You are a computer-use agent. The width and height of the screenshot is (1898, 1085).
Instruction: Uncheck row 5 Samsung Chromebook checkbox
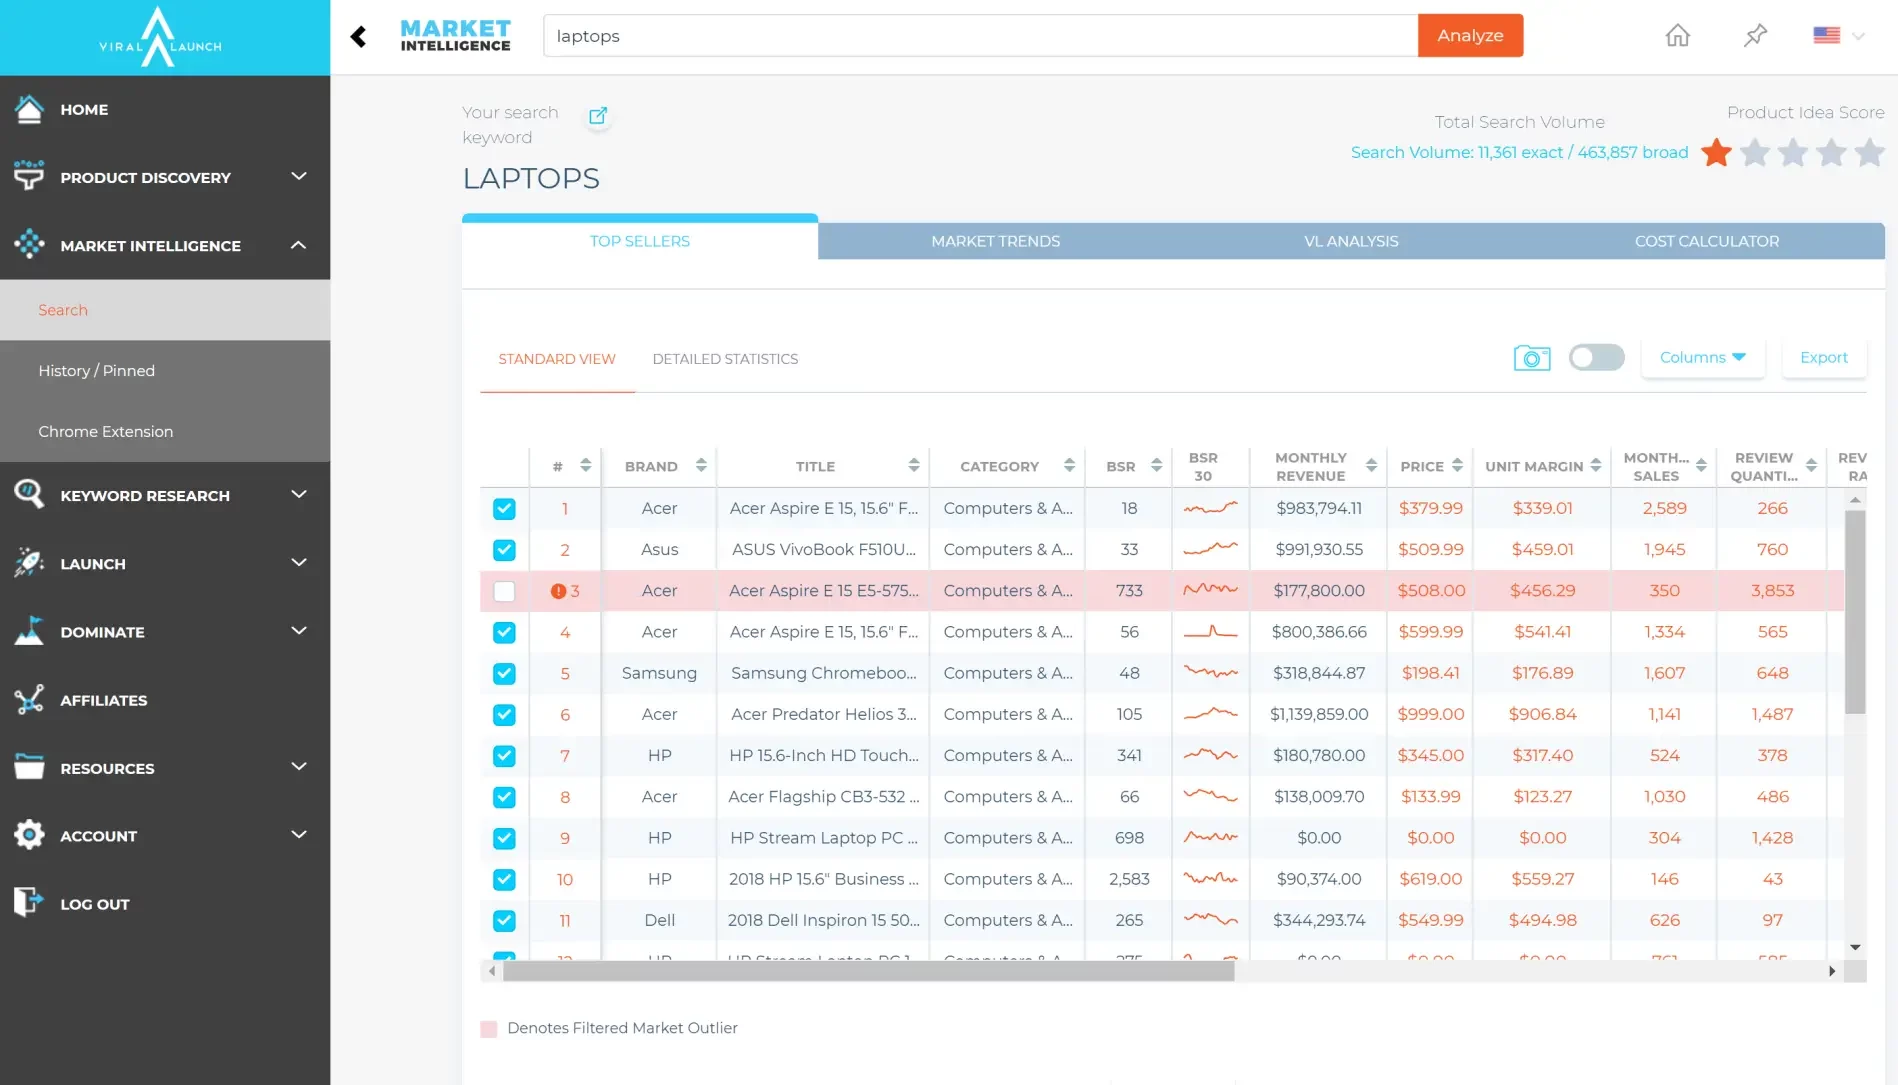tap(504, 674)
